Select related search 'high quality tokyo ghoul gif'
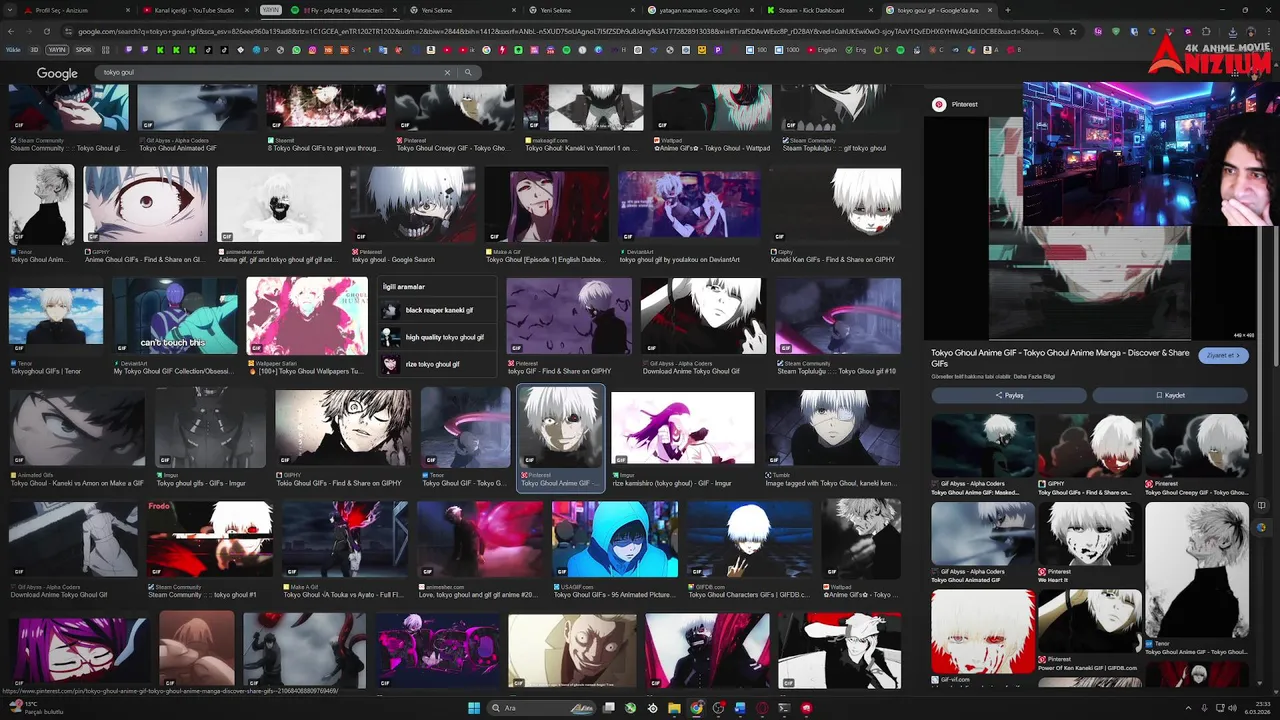 click(437, 337)
